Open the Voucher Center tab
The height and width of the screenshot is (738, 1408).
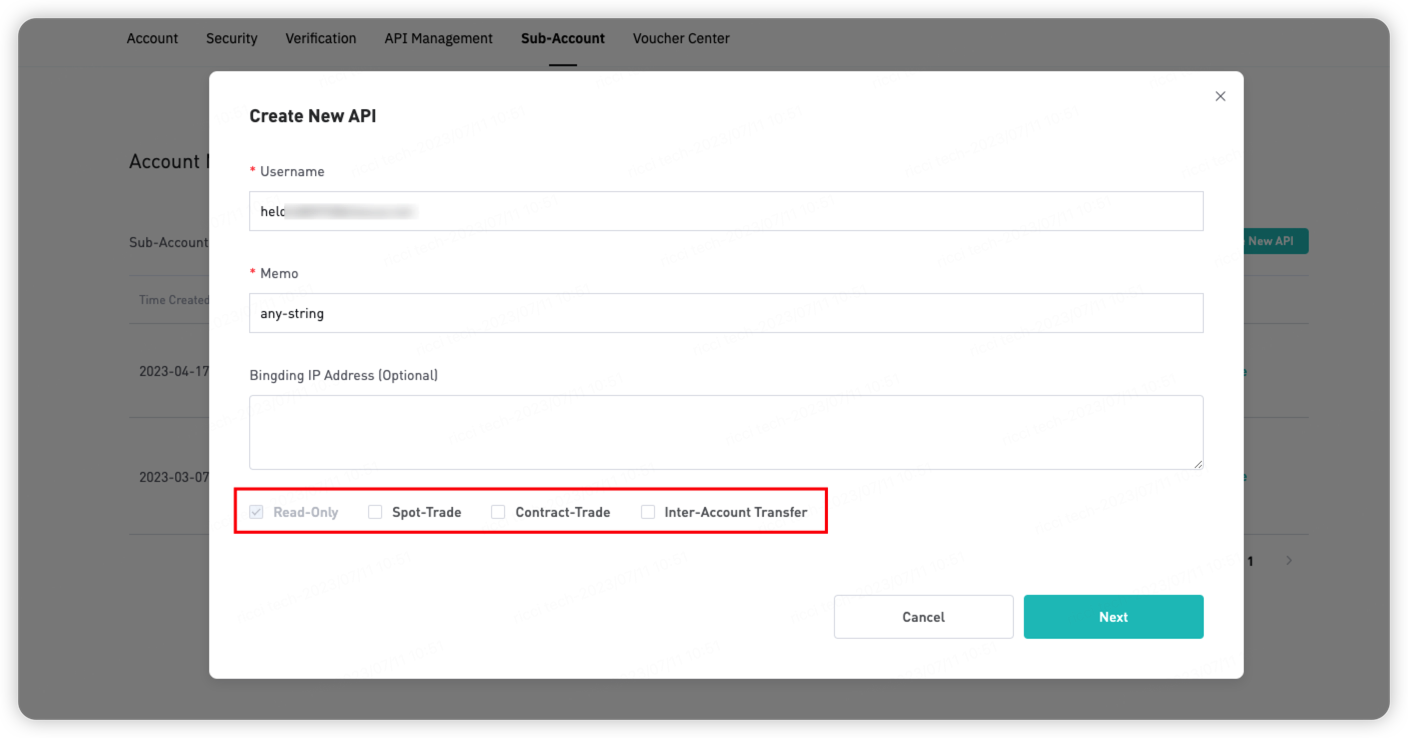(681, 38)
